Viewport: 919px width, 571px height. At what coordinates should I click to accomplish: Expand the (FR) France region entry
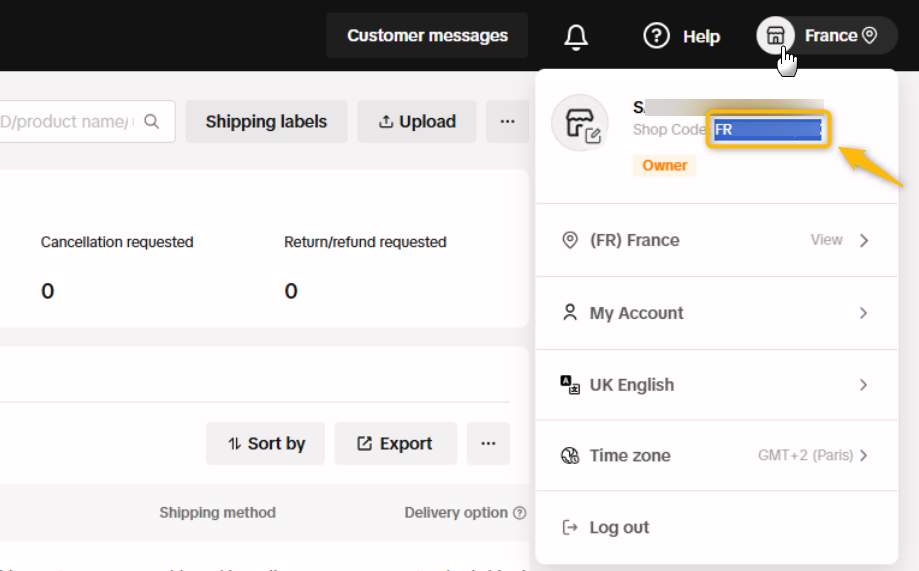tap(716, 240)
